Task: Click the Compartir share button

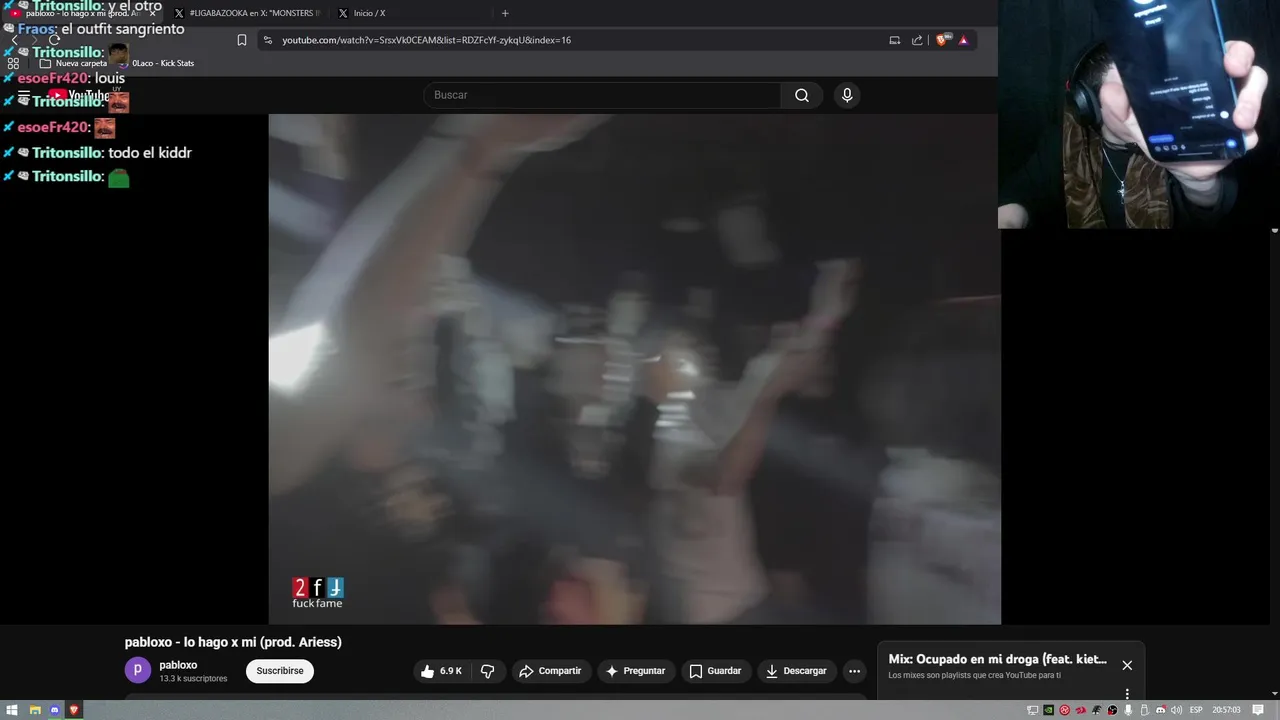Action: (x=550, y=671)
